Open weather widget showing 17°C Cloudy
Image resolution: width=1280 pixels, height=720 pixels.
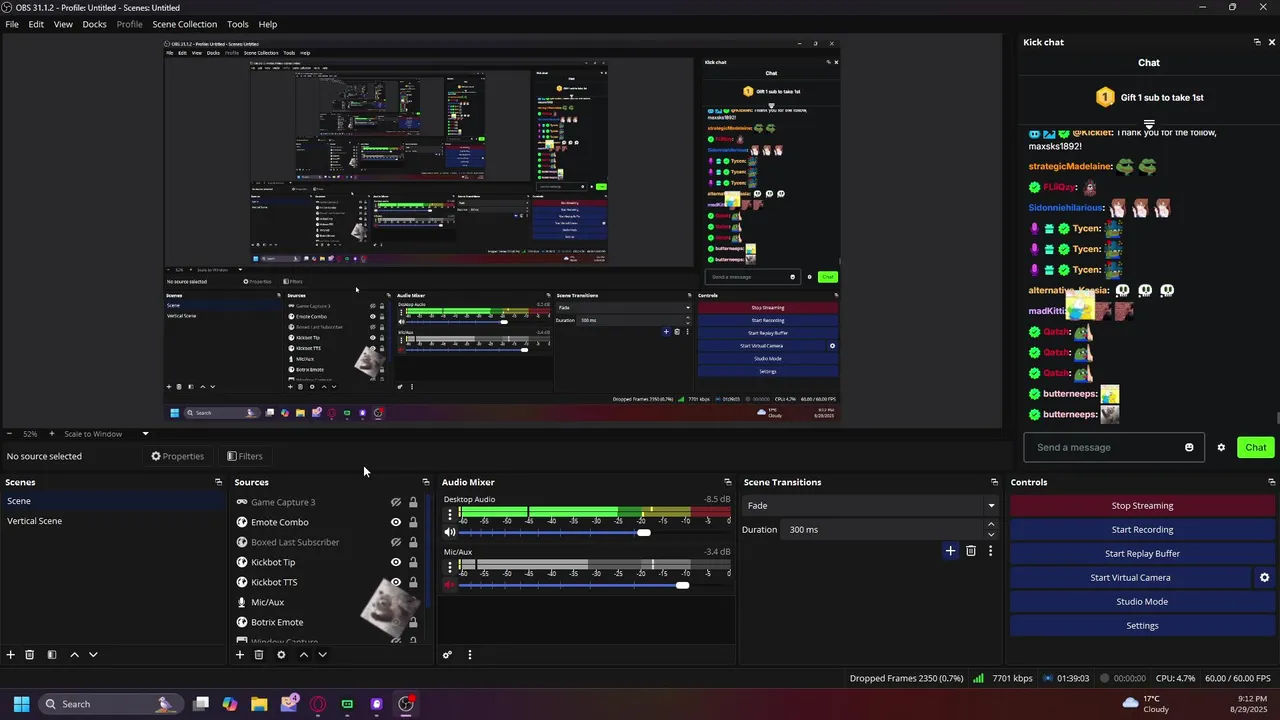click(1145, 704)
